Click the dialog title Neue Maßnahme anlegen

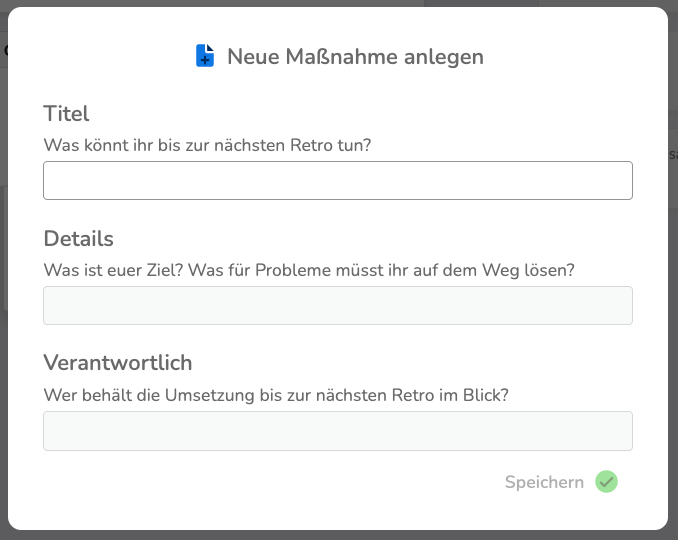(x=355, y=57)
